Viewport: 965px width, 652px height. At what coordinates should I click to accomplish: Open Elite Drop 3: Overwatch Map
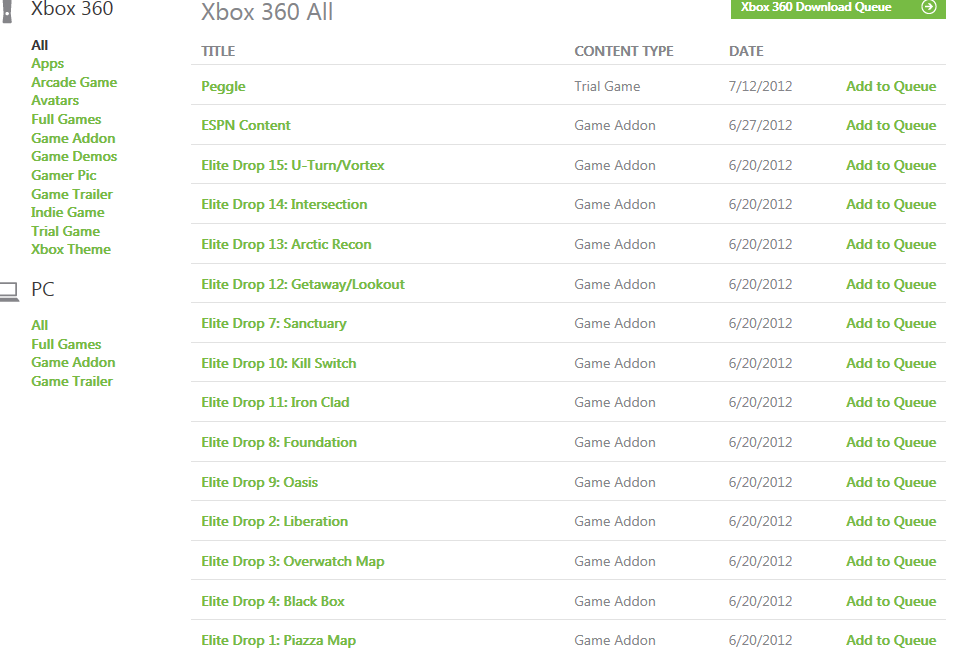point(292,561)
